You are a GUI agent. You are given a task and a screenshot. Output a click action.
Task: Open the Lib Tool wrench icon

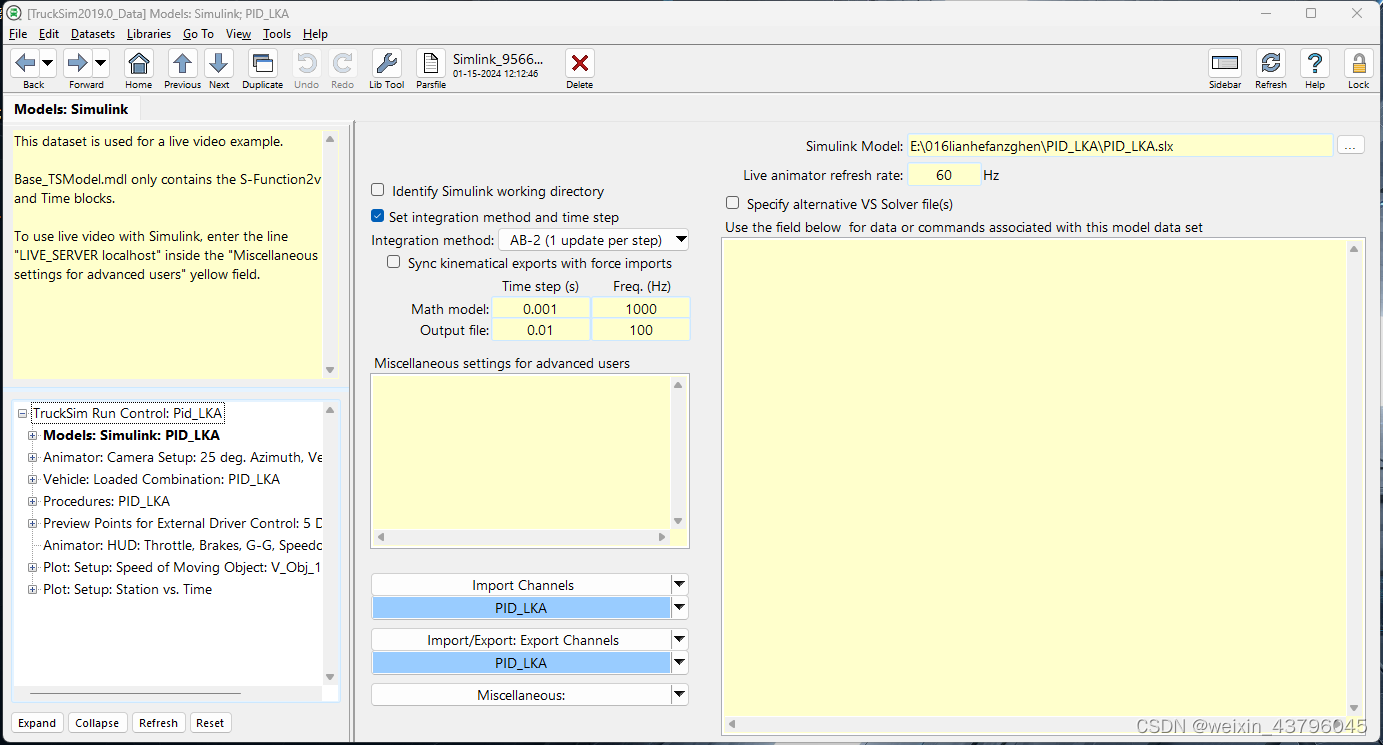click(387, 64)
